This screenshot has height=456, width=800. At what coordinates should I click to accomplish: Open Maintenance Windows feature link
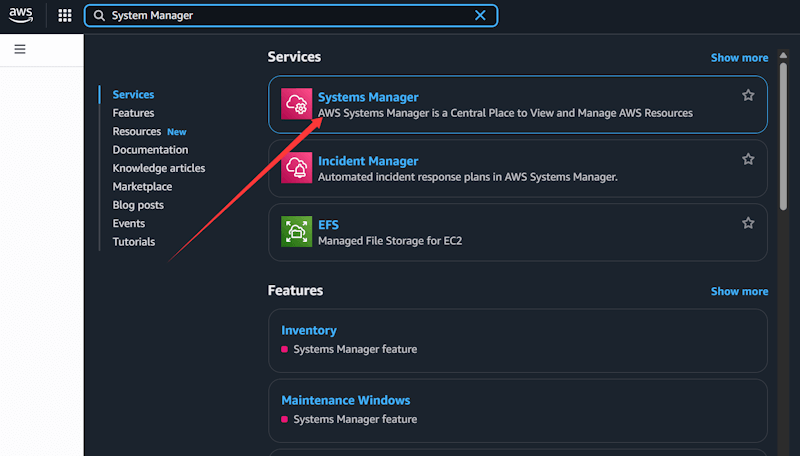click(345, 400)
